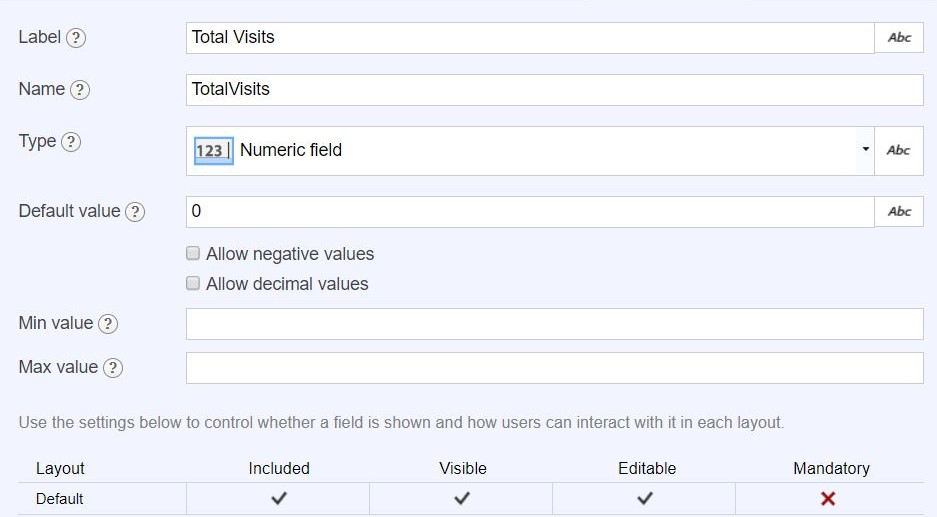Click the Abc icon beside Default value
Screen dimensions: 937x517
[899, 212]
